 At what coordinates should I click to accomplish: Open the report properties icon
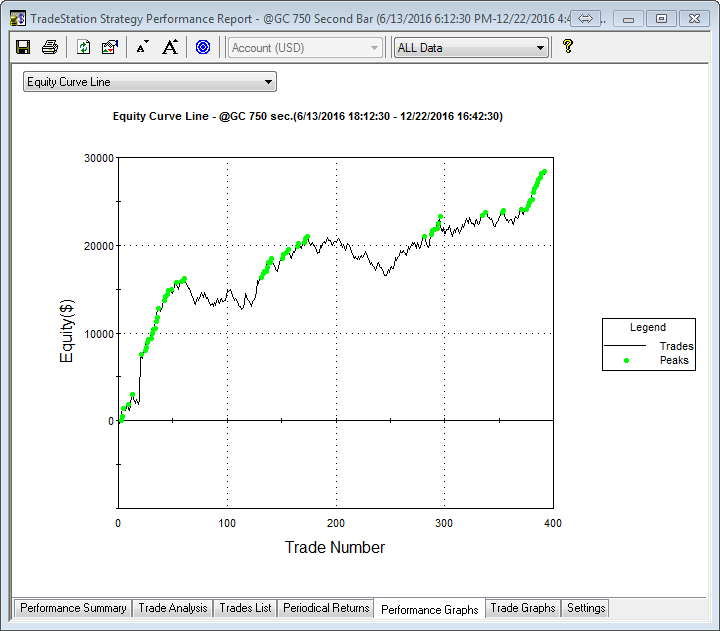(110, 47)
